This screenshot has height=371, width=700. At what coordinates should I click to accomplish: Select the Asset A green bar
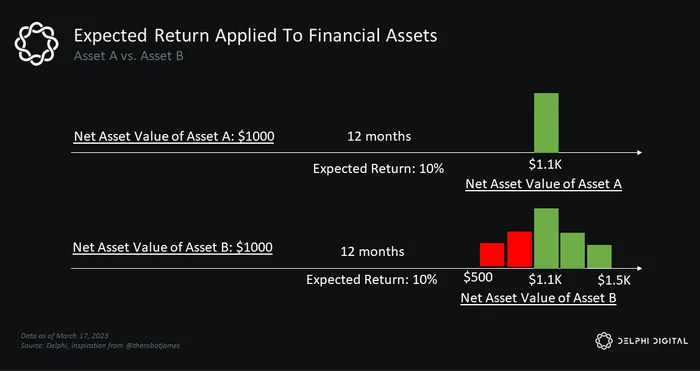(546, 122)
